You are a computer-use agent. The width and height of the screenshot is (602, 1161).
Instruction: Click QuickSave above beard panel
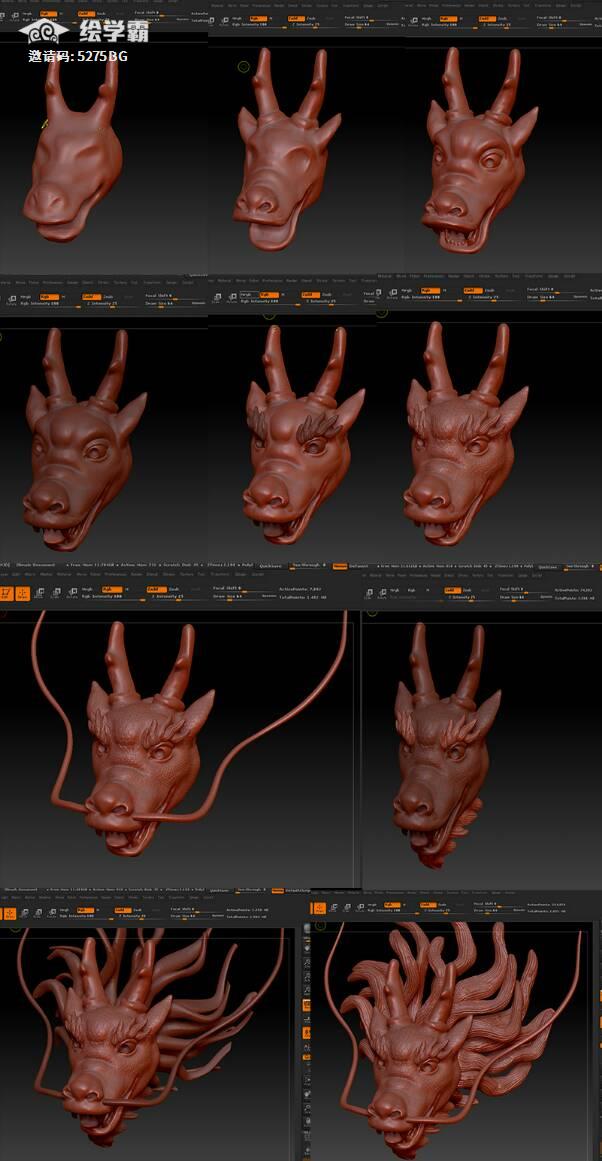click(x=548, y=567)
